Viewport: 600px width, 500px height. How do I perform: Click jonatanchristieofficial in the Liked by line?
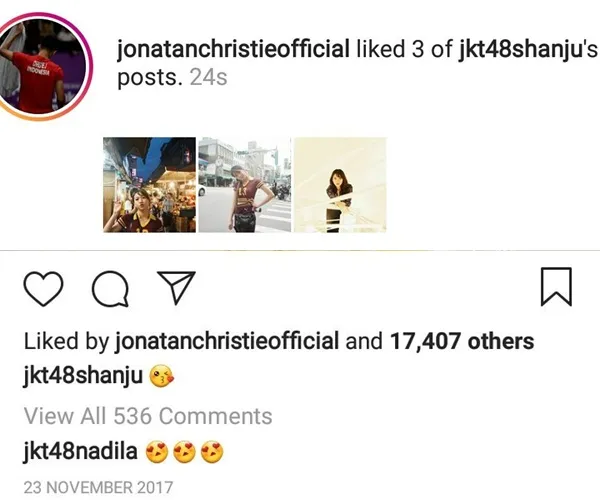(226, 341)
